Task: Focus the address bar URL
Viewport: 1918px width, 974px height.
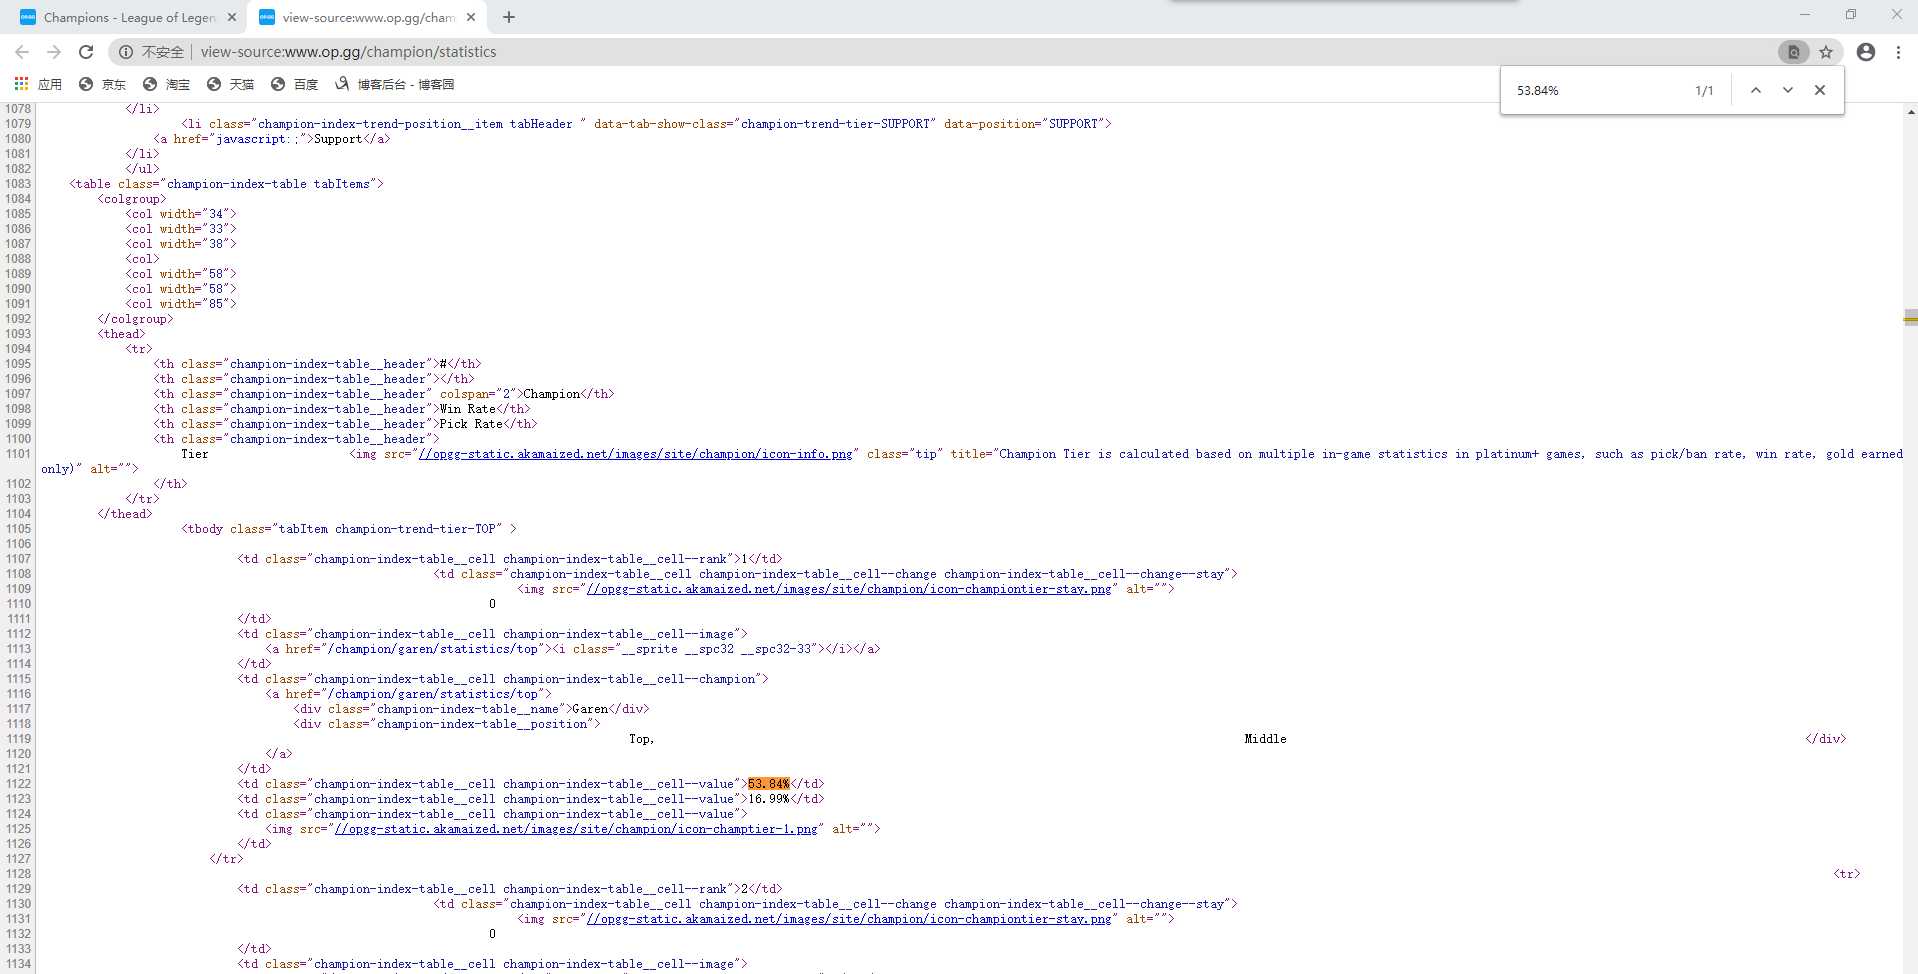Action: (x=348, y=52)
